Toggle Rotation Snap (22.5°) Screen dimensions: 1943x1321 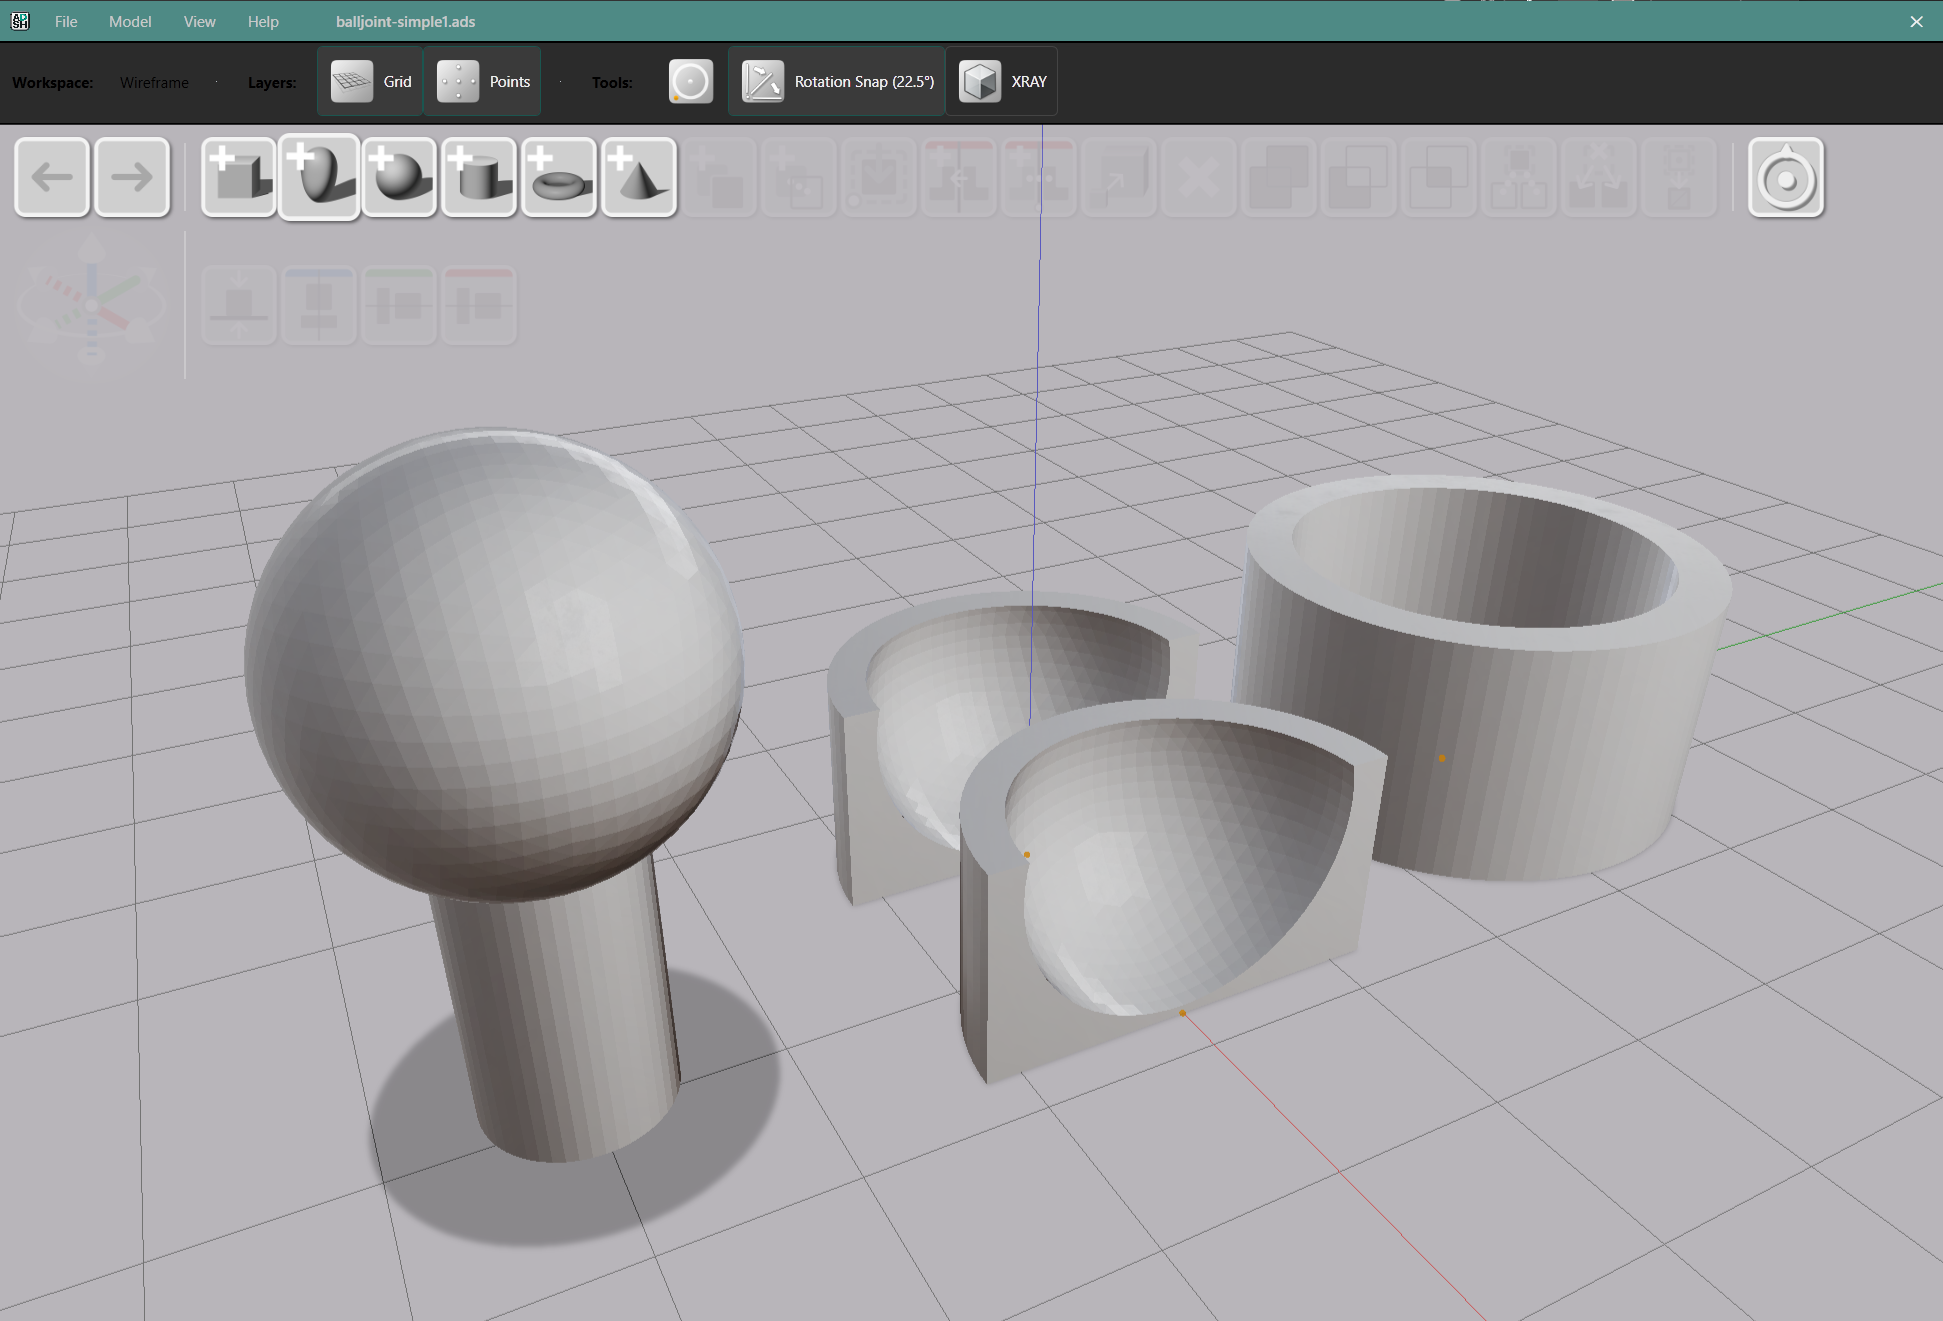point(837,82)
